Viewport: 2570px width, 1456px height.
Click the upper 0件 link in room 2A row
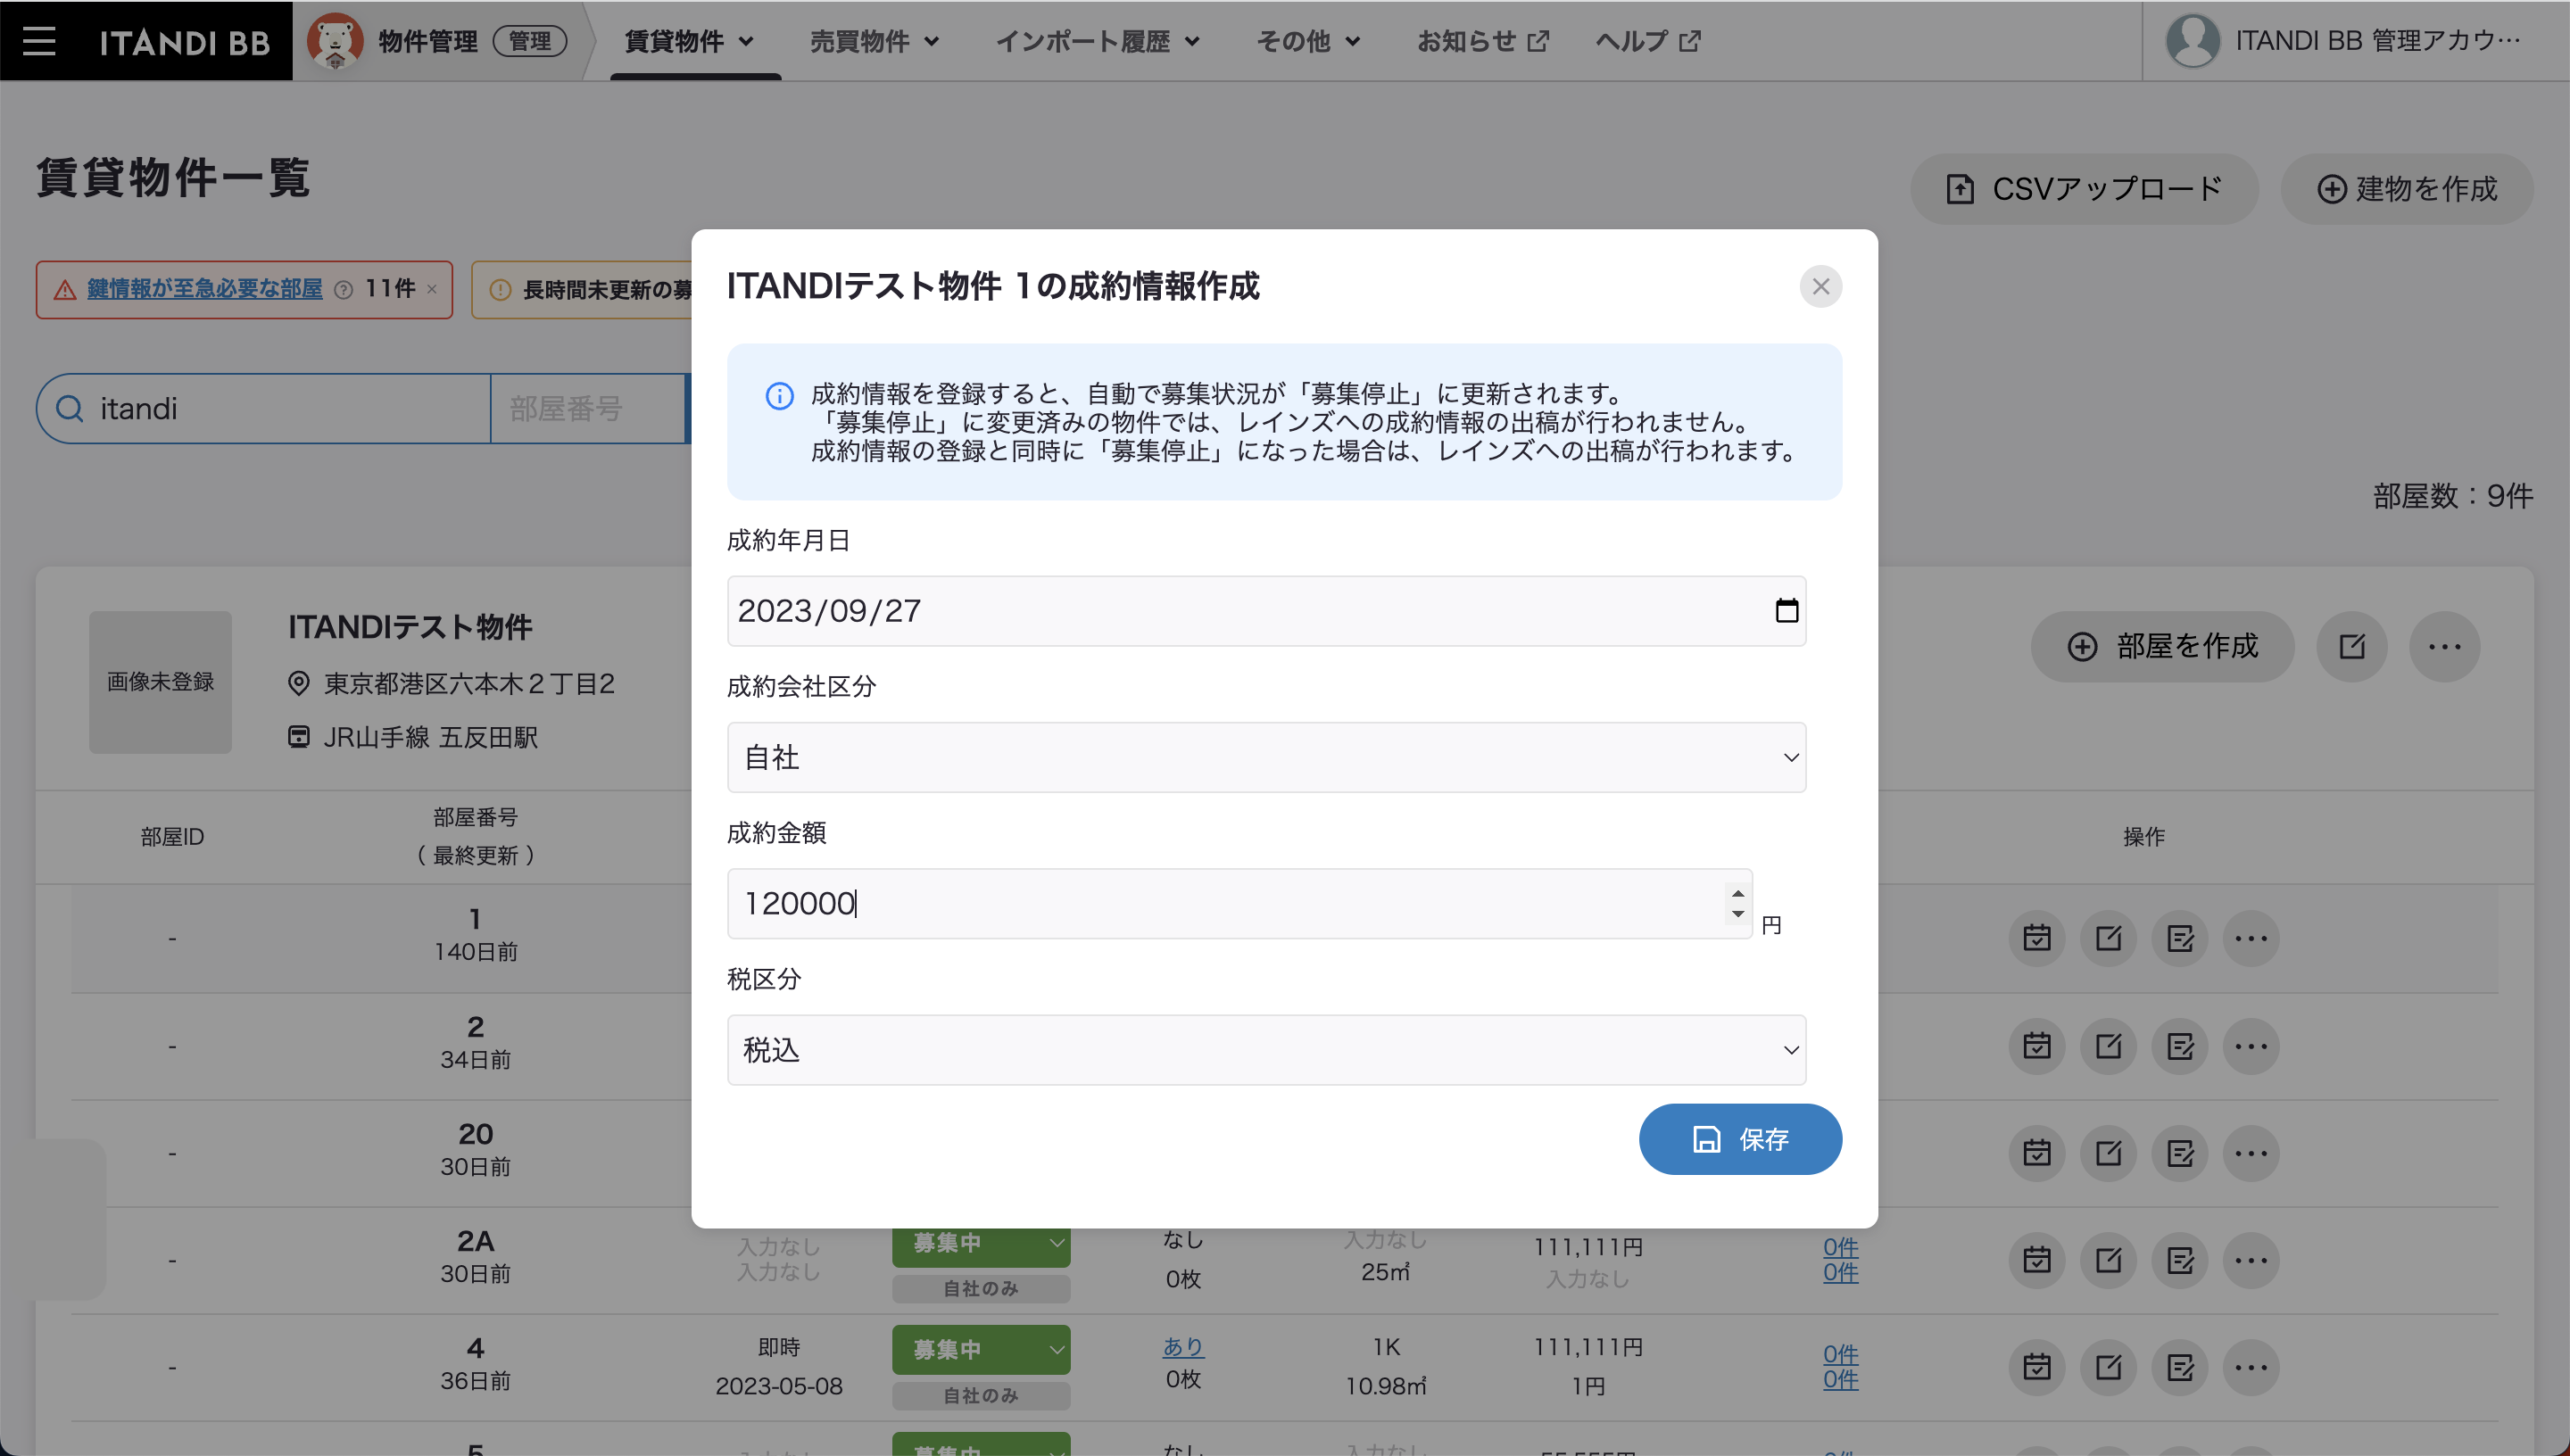point(1840,1247)
